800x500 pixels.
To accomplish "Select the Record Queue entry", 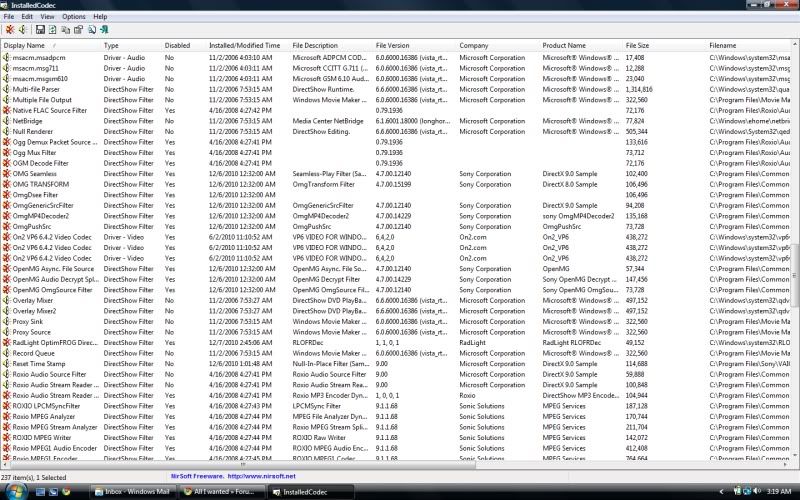I will (x=396, y=353).
